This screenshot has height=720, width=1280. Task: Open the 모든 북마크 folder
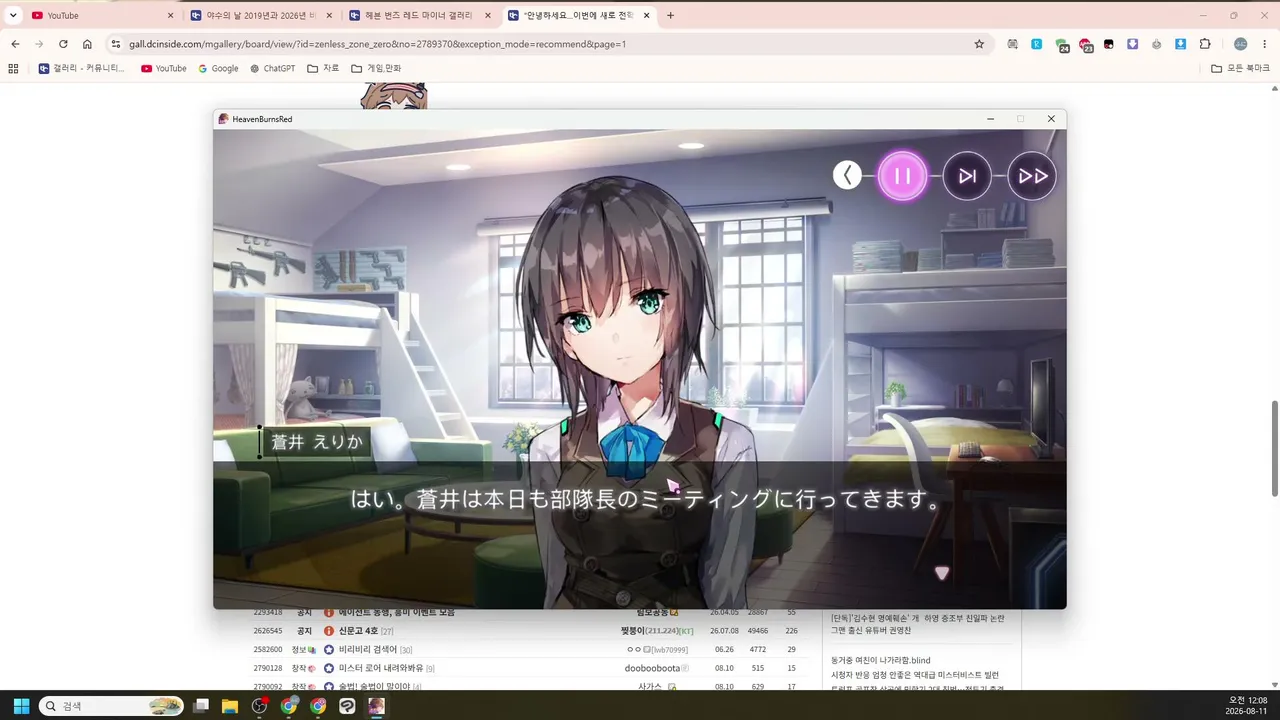[x=1240, y=68]
